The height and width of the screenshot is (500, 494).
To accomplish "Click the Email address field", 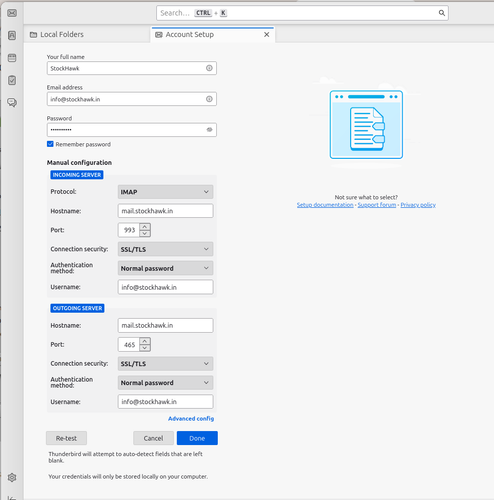I will coord(132,99).
